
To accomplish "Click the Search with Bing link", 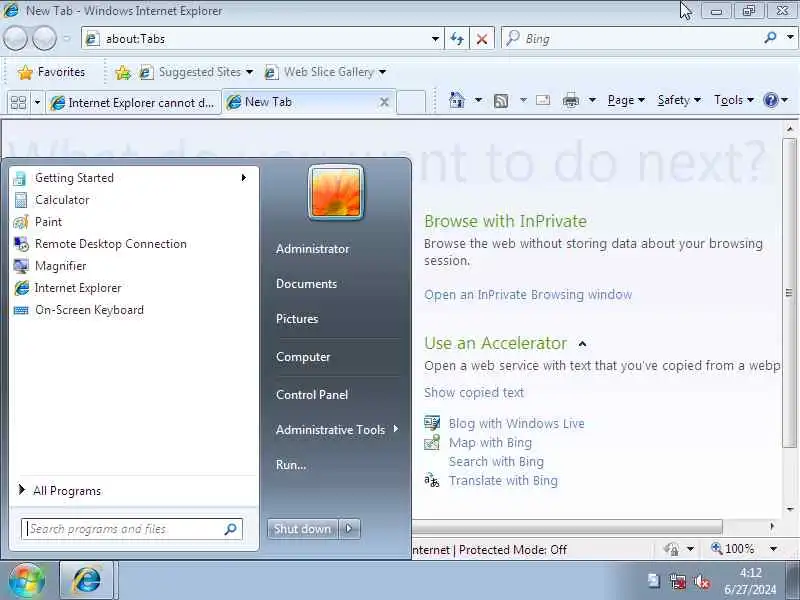I will click(x=496, y=461).
